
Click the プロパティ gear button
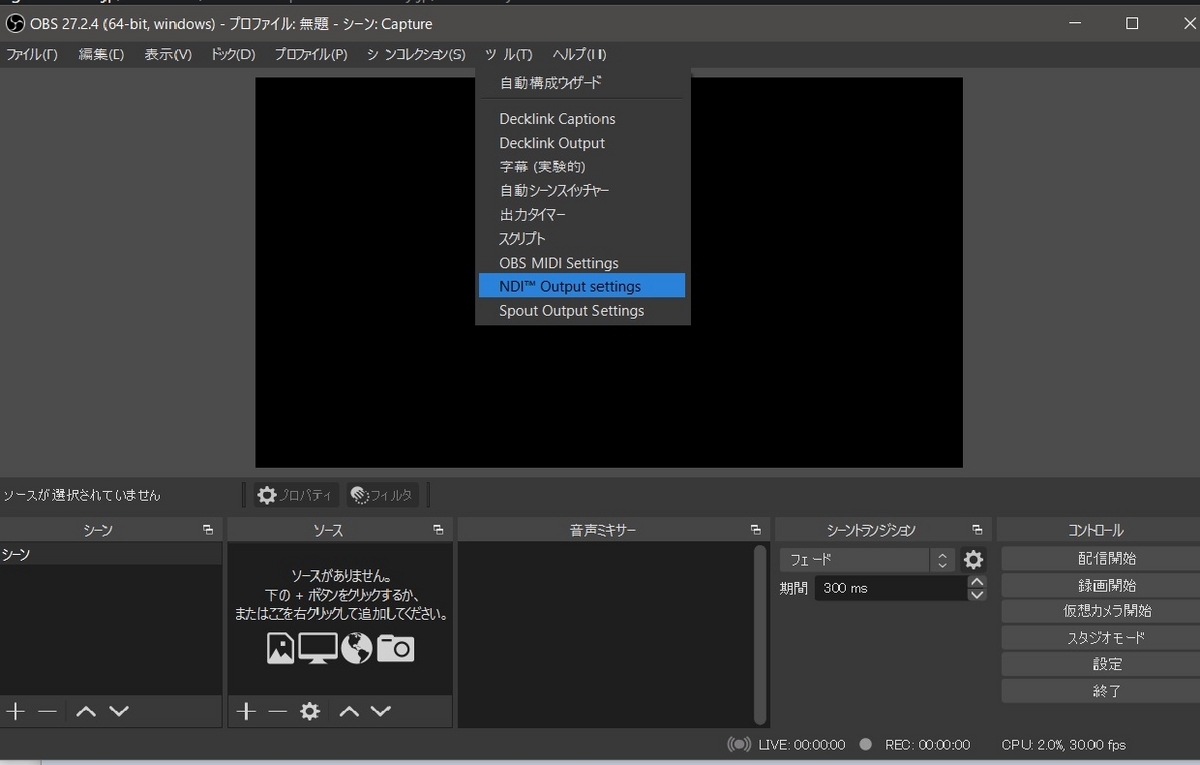tap(294, 495)
